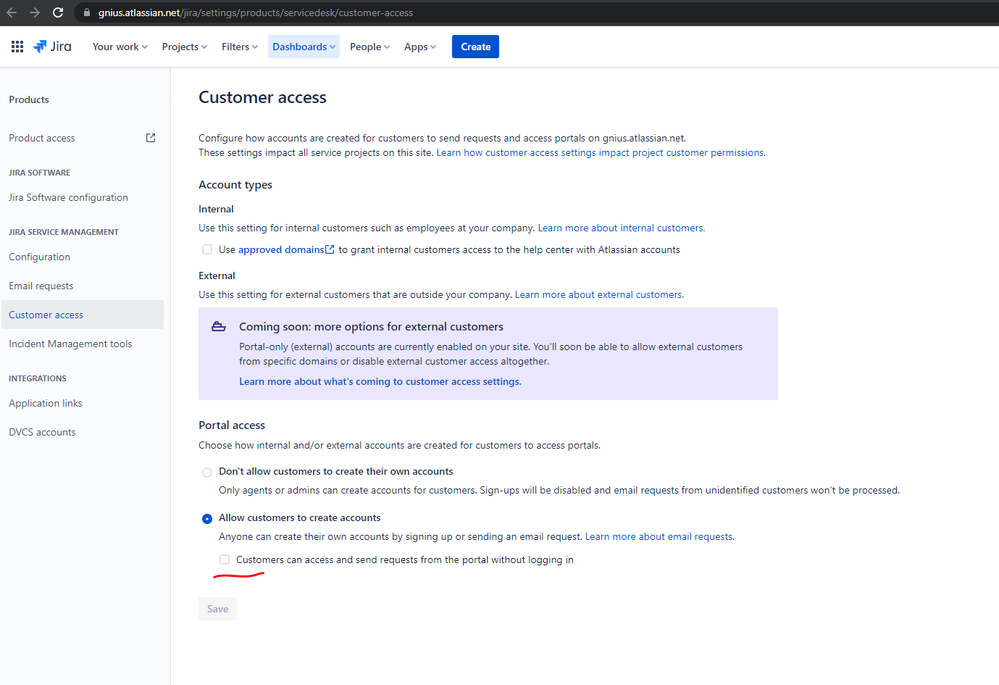Click the Save button
Image resolution: width=999 pixels, height=685 pixels.
point(217,609)
